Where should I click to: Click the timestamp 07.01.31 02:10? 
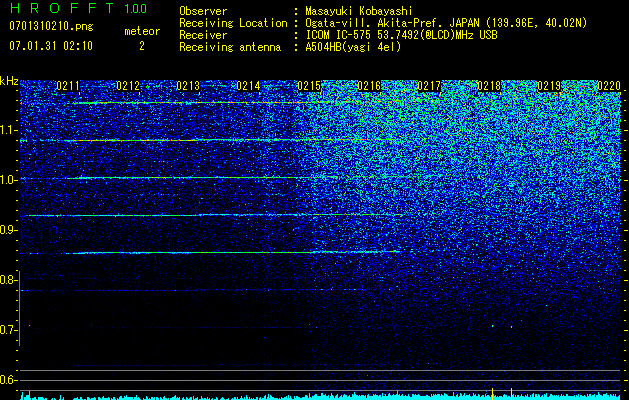[51, 46]
